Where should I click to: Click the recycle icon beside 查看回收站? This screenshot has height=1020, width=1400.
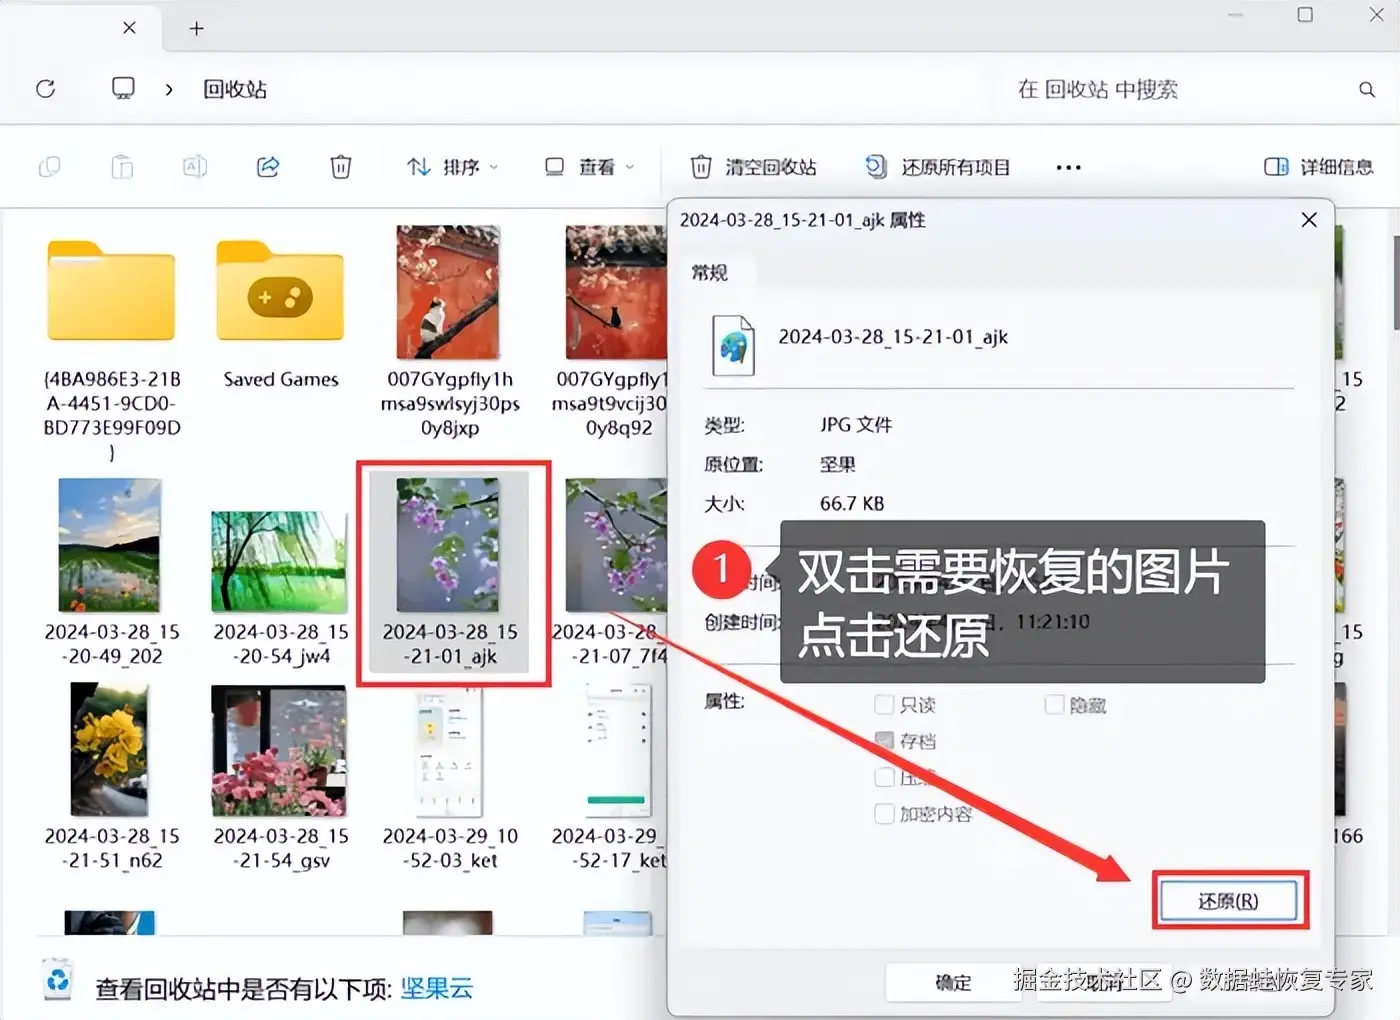click(x=57, y=979)
